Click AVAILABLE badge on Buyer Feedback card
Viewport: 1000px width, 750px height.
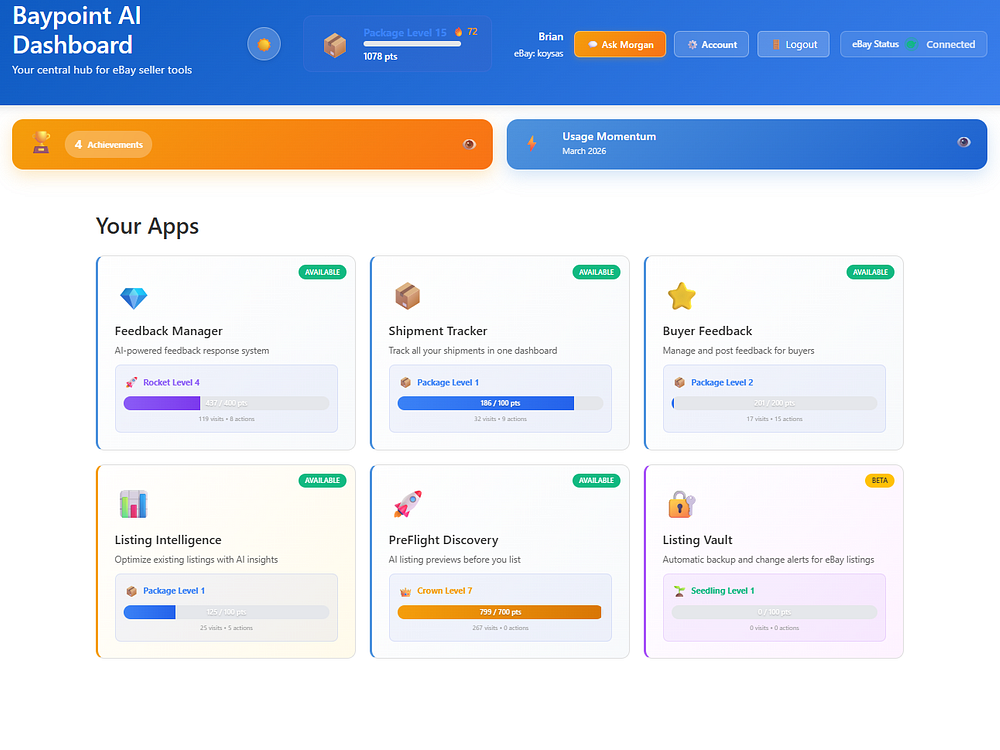[x=871, y=272]
